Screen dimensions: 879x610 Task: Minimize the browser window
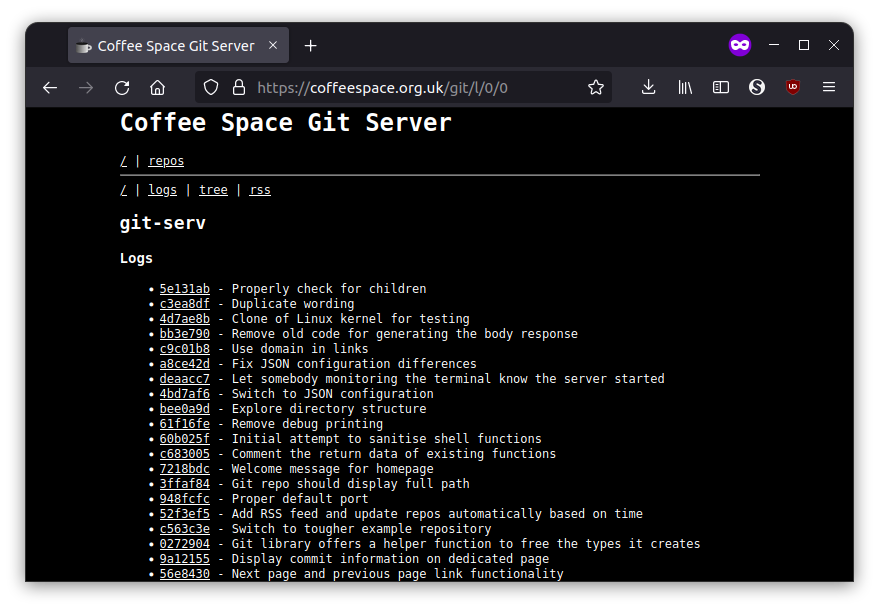pos(774,45)
